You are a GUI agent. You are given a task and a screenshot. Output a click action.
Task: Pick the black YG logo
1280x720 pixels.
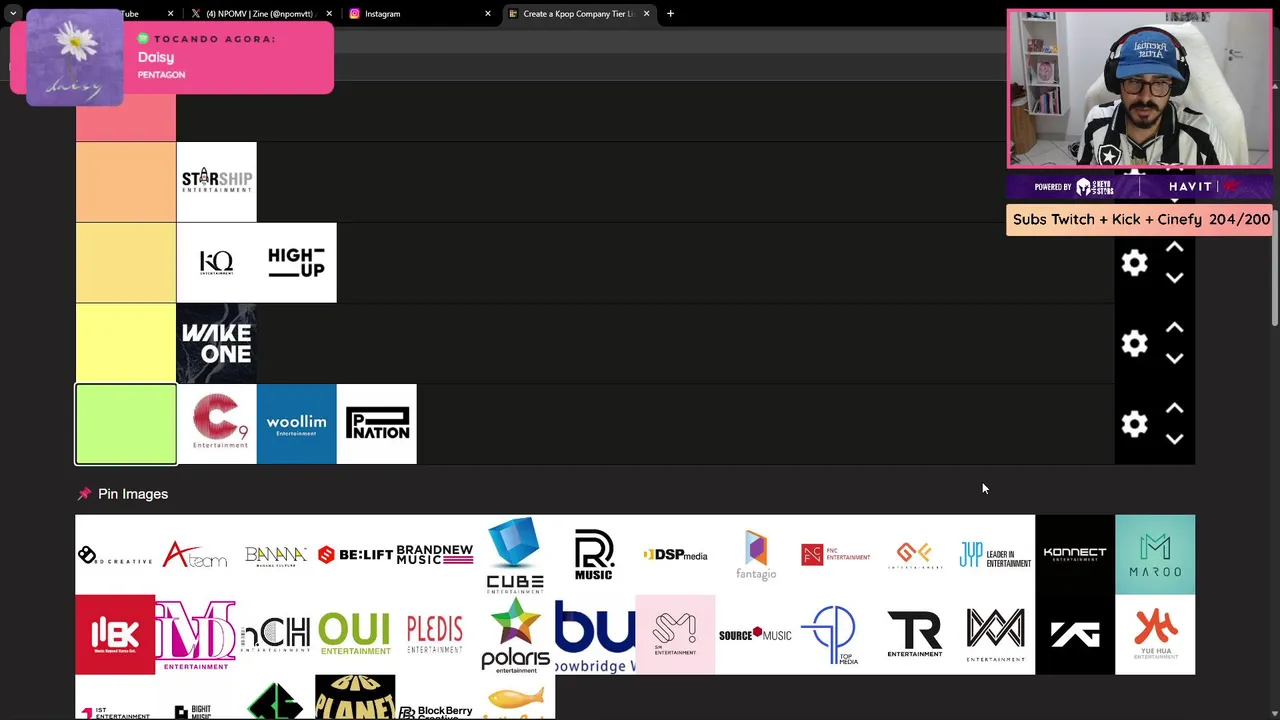[1075, 635]
